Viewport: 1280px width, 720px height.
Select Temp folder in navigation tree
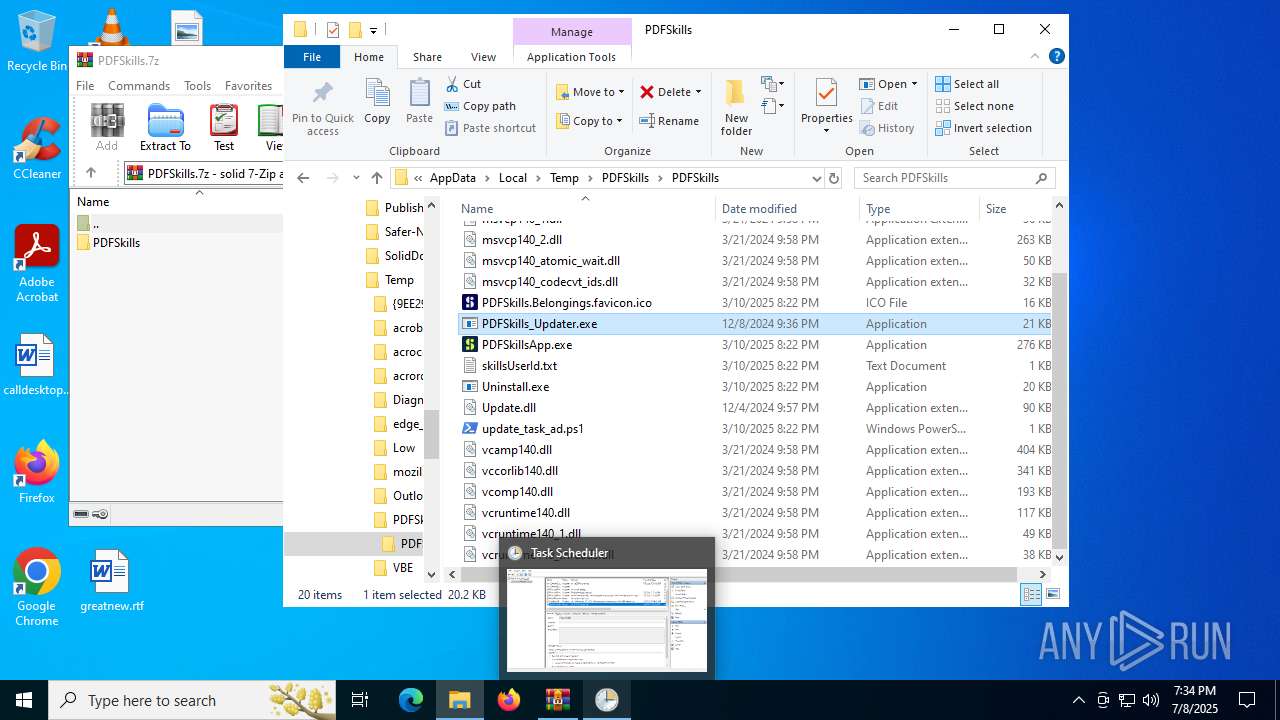point(399,280)
